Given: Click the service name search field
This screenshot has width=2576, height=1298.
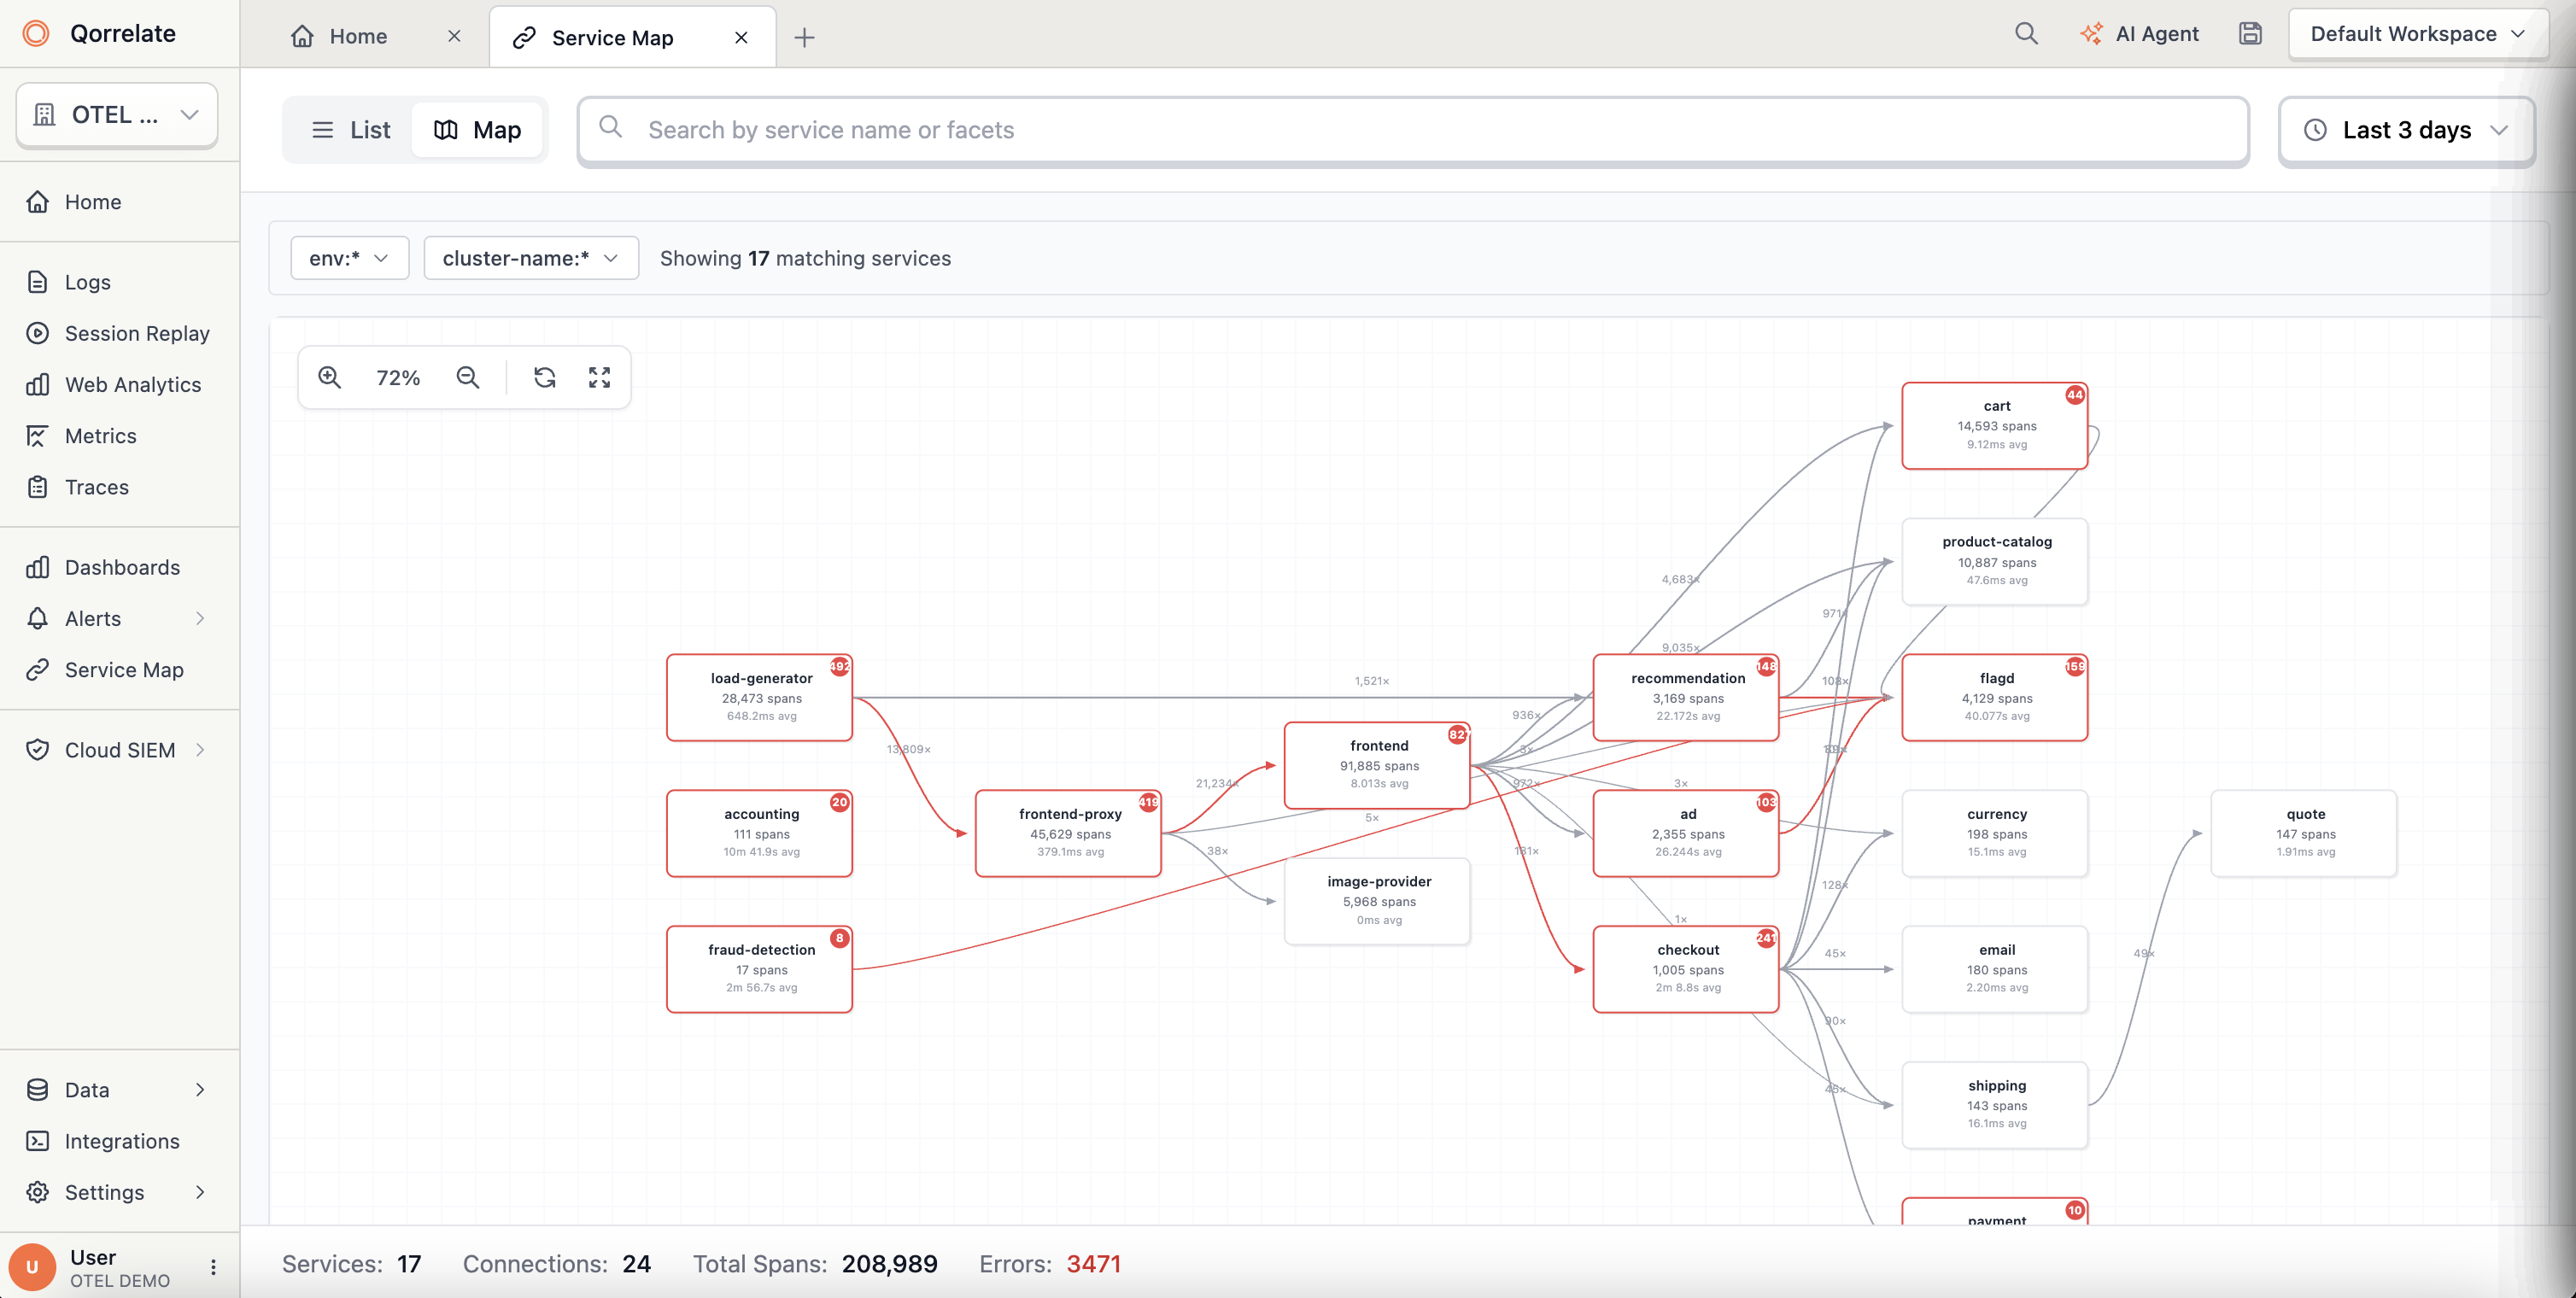Looking at the screenshot, I should (x=1412, y=130).
